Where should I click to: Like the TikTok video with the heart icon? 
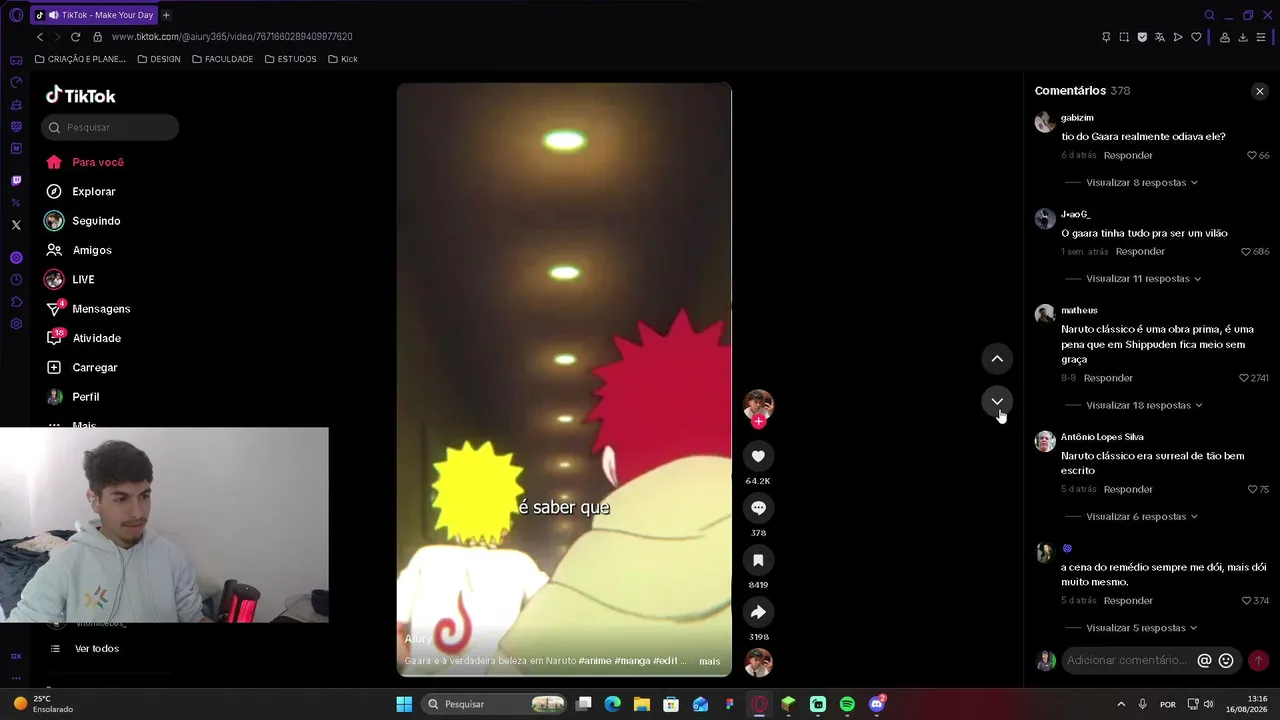(x=758, y=456)
